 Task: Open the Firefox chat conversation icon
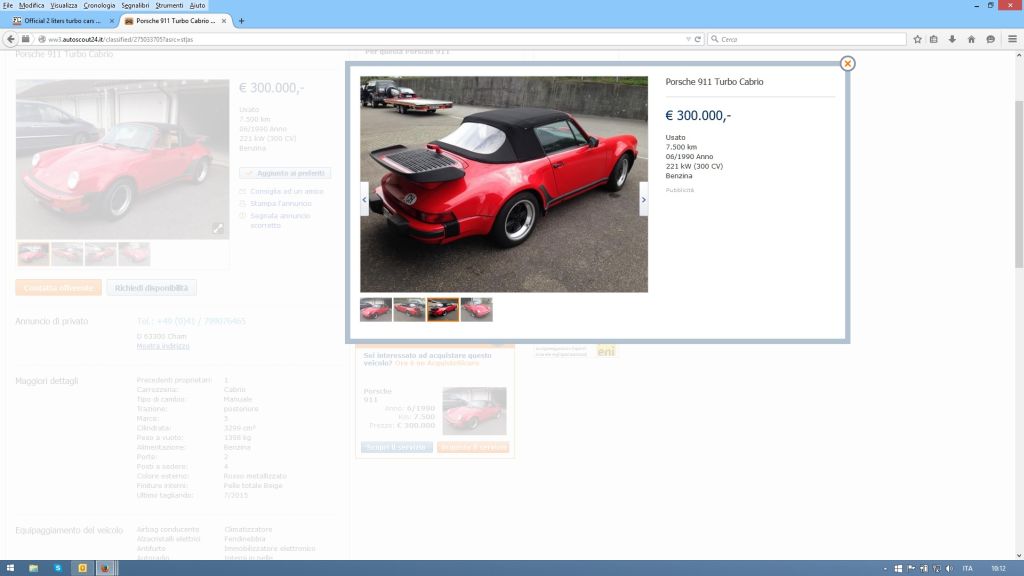tap(991, 39)
